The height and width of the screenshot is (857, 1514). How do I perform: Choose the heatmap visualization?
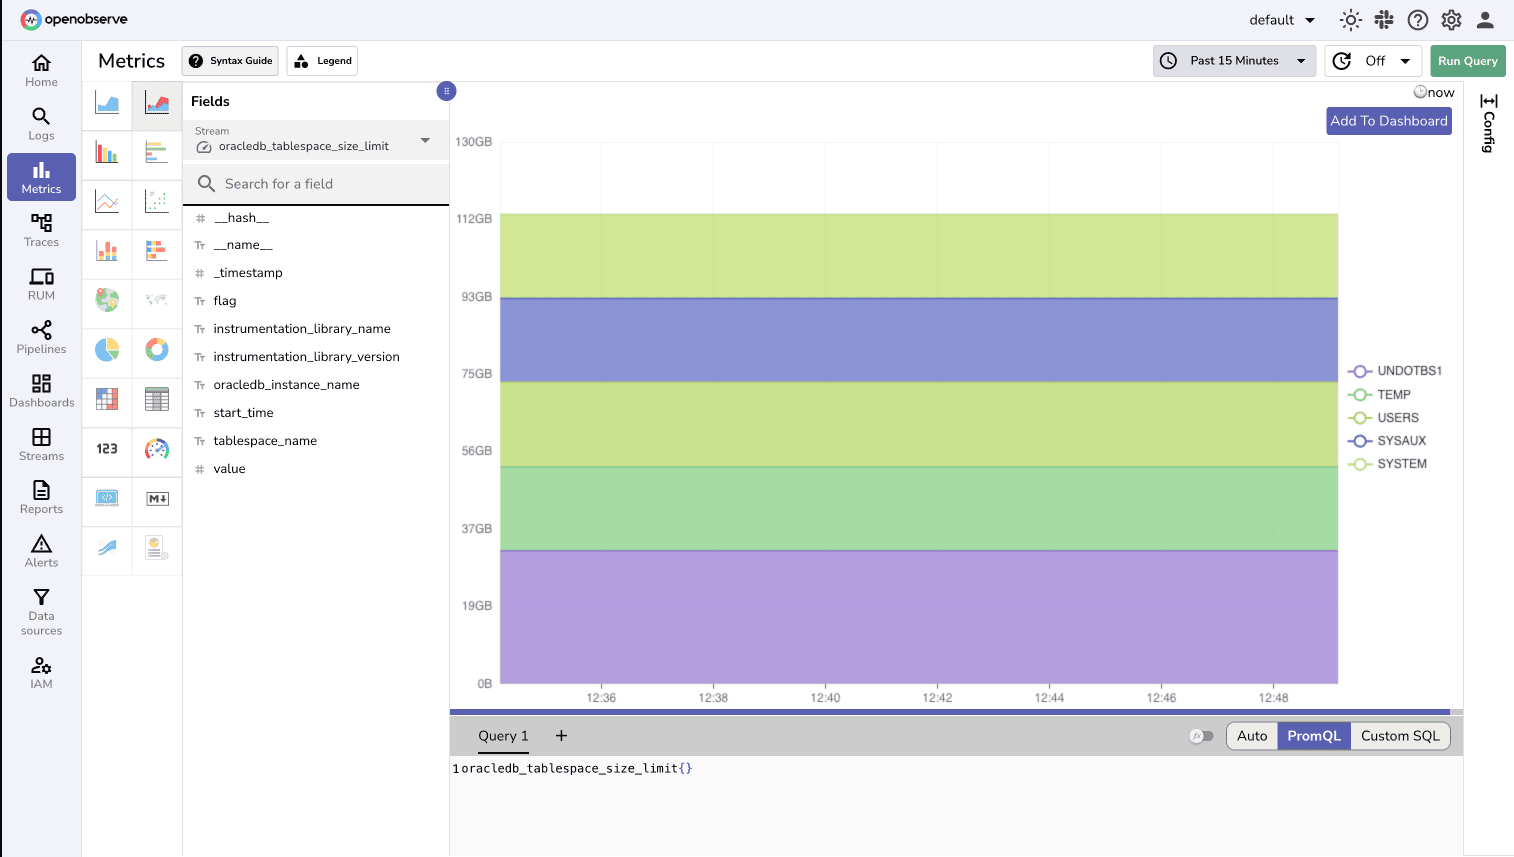point(106,401)
